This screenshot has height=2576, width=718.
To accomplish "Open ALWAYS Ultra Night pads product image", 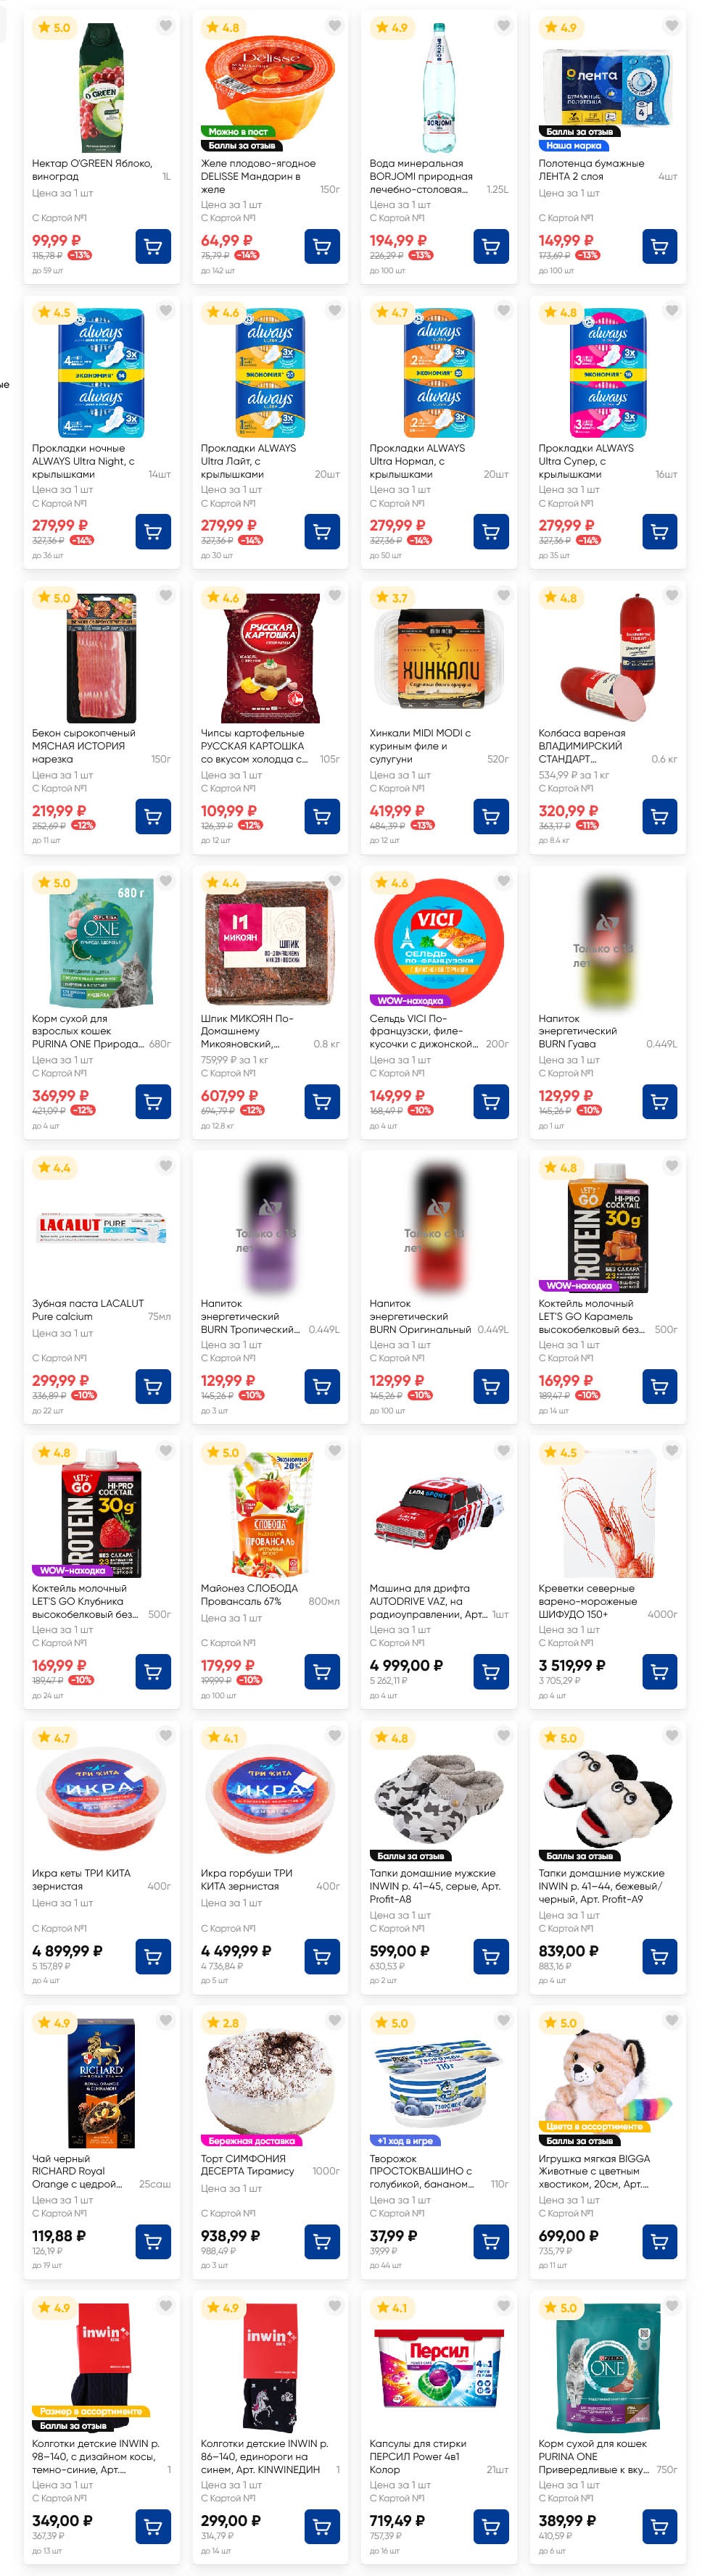I will 102,372.
